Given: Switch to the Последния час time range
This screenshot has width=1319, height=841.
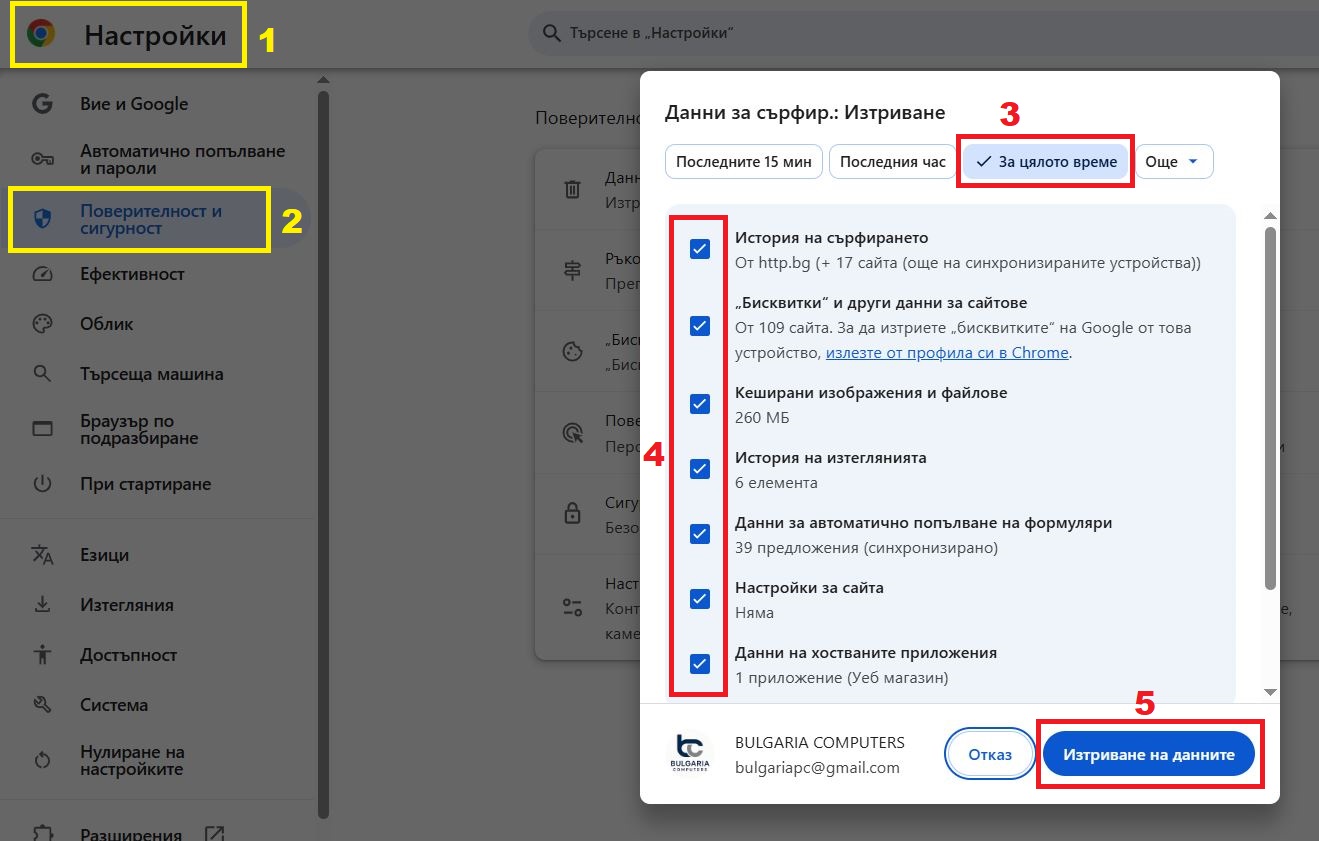Looking at the screenshot, I should (x=892, y=161).
